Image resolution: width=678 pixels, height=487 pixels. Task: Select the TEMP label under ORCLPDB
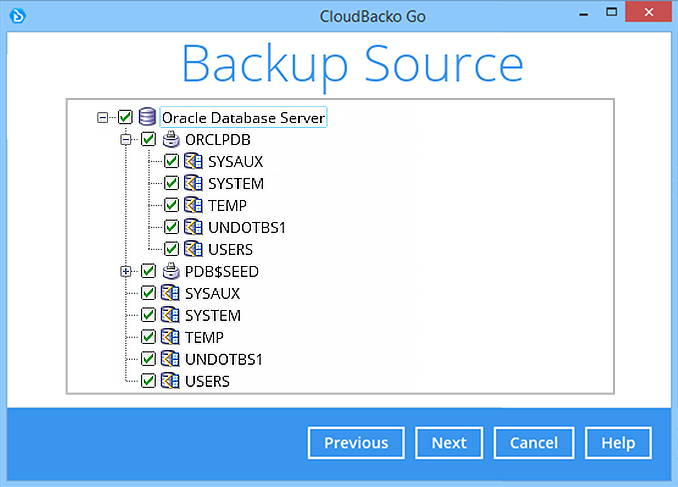coord(227,205)
